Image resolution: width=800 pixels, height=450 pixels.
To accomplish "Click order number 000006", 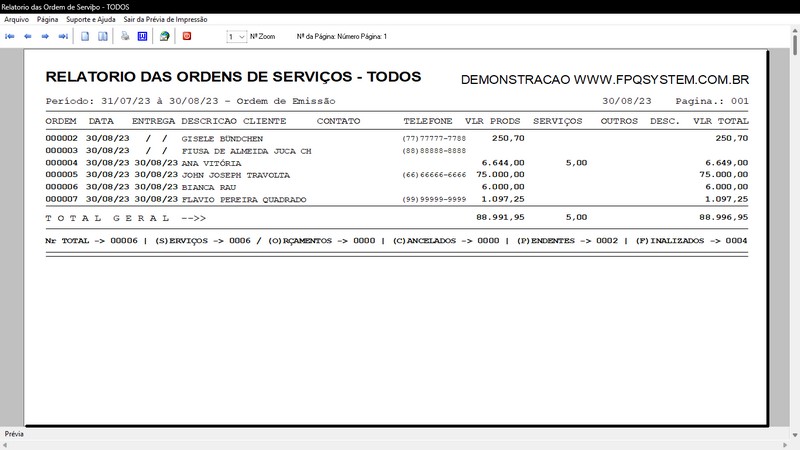I will click(x=62, y=187).
